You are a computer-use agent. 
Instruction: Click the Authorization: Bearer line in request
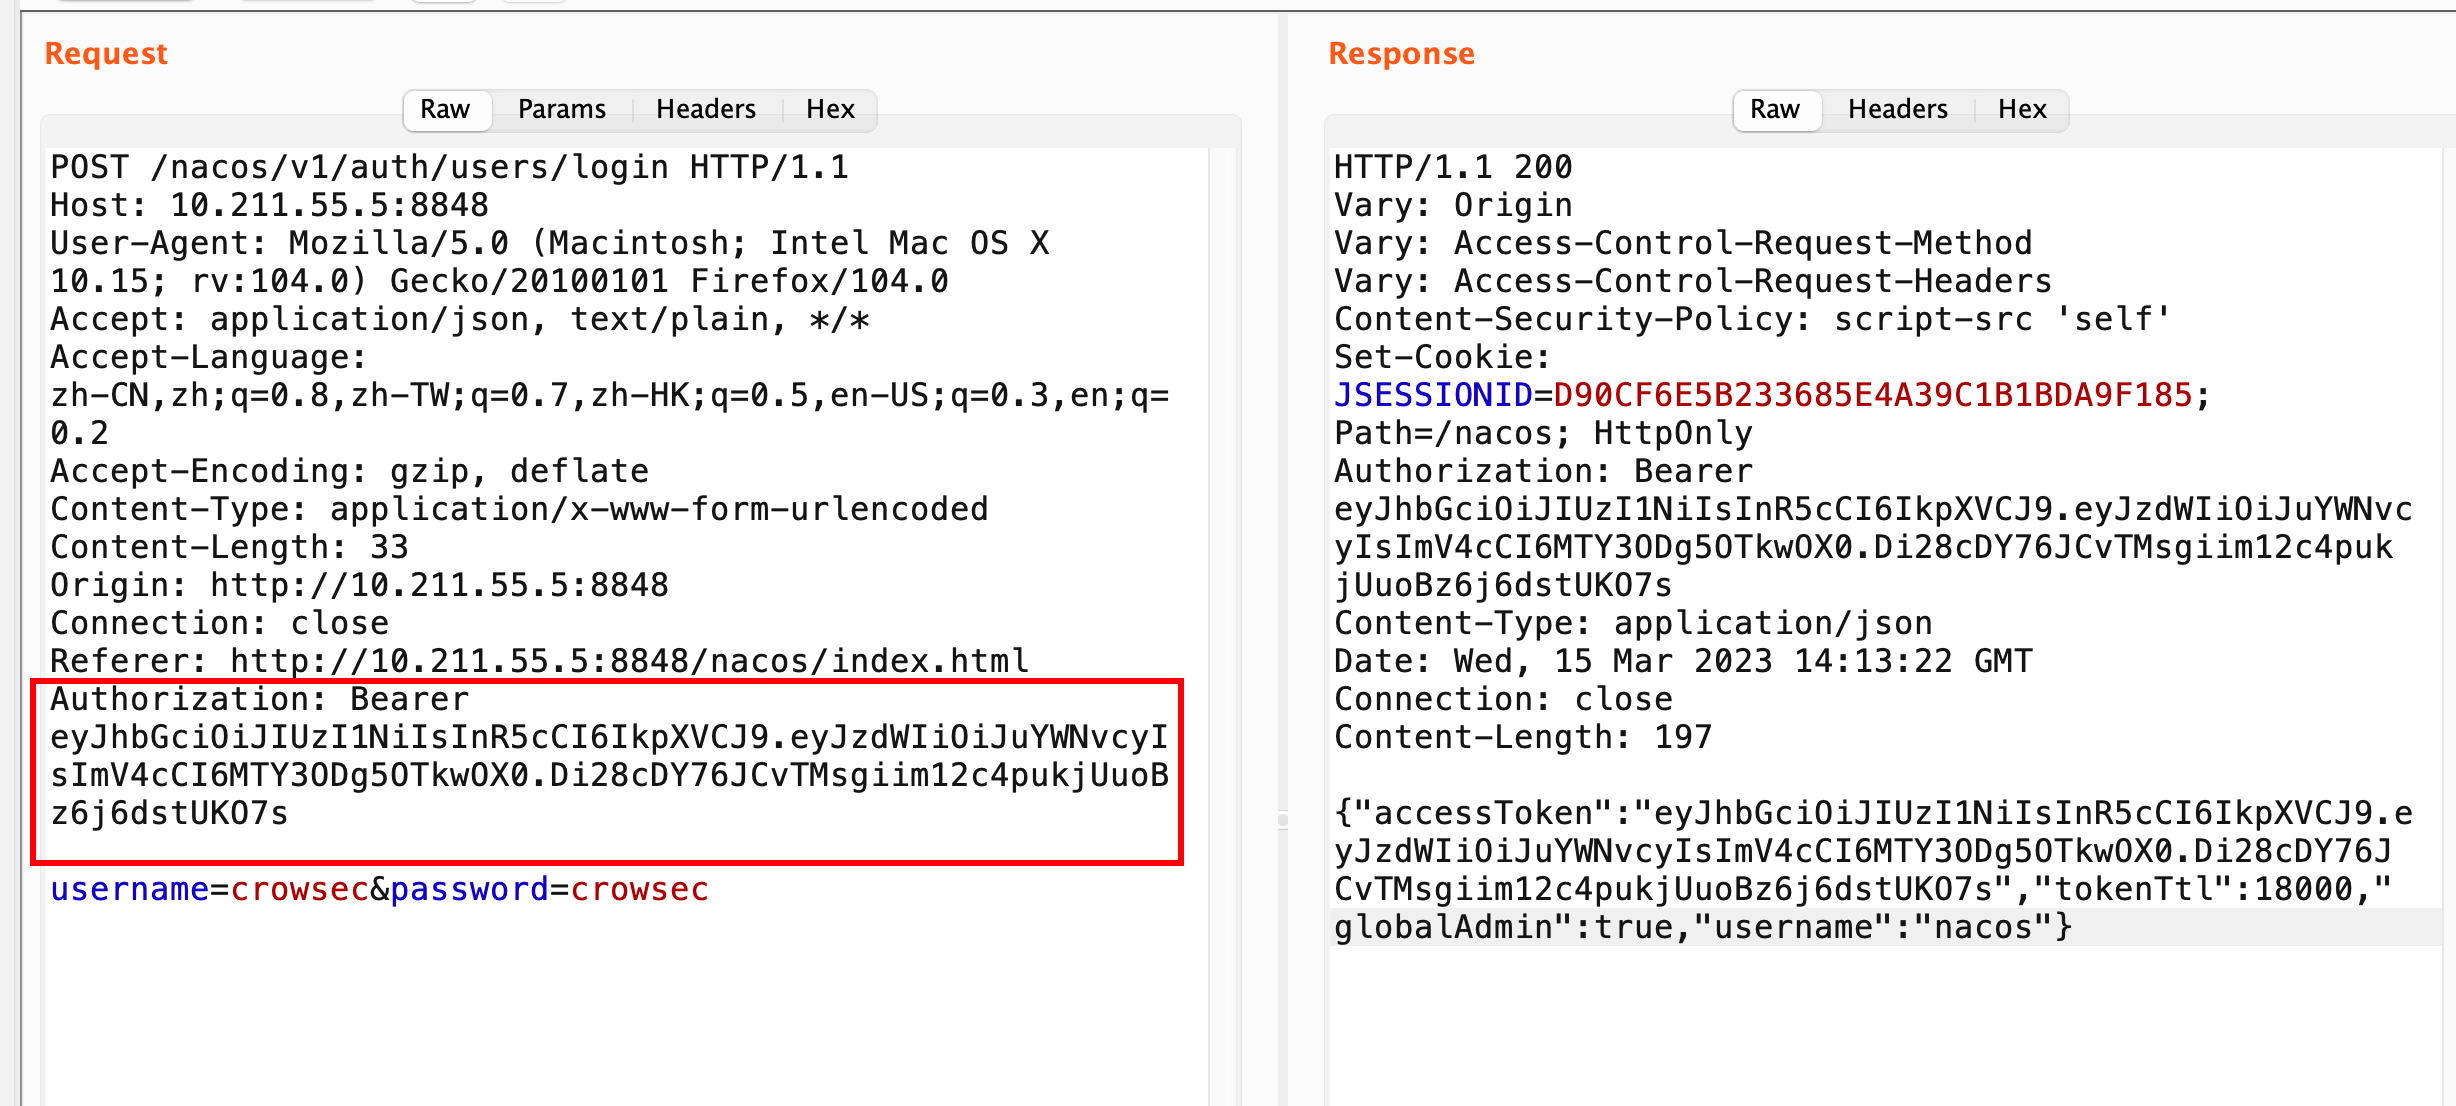[259, 699]
